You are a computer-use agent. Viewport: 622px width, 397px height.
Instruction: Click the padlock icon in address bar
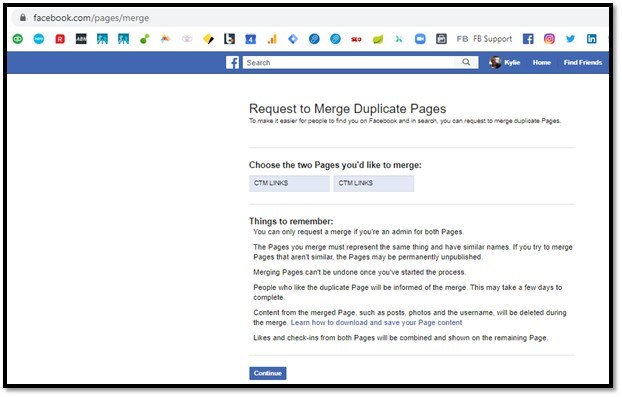pyautogui.click(x=23, y=17)
